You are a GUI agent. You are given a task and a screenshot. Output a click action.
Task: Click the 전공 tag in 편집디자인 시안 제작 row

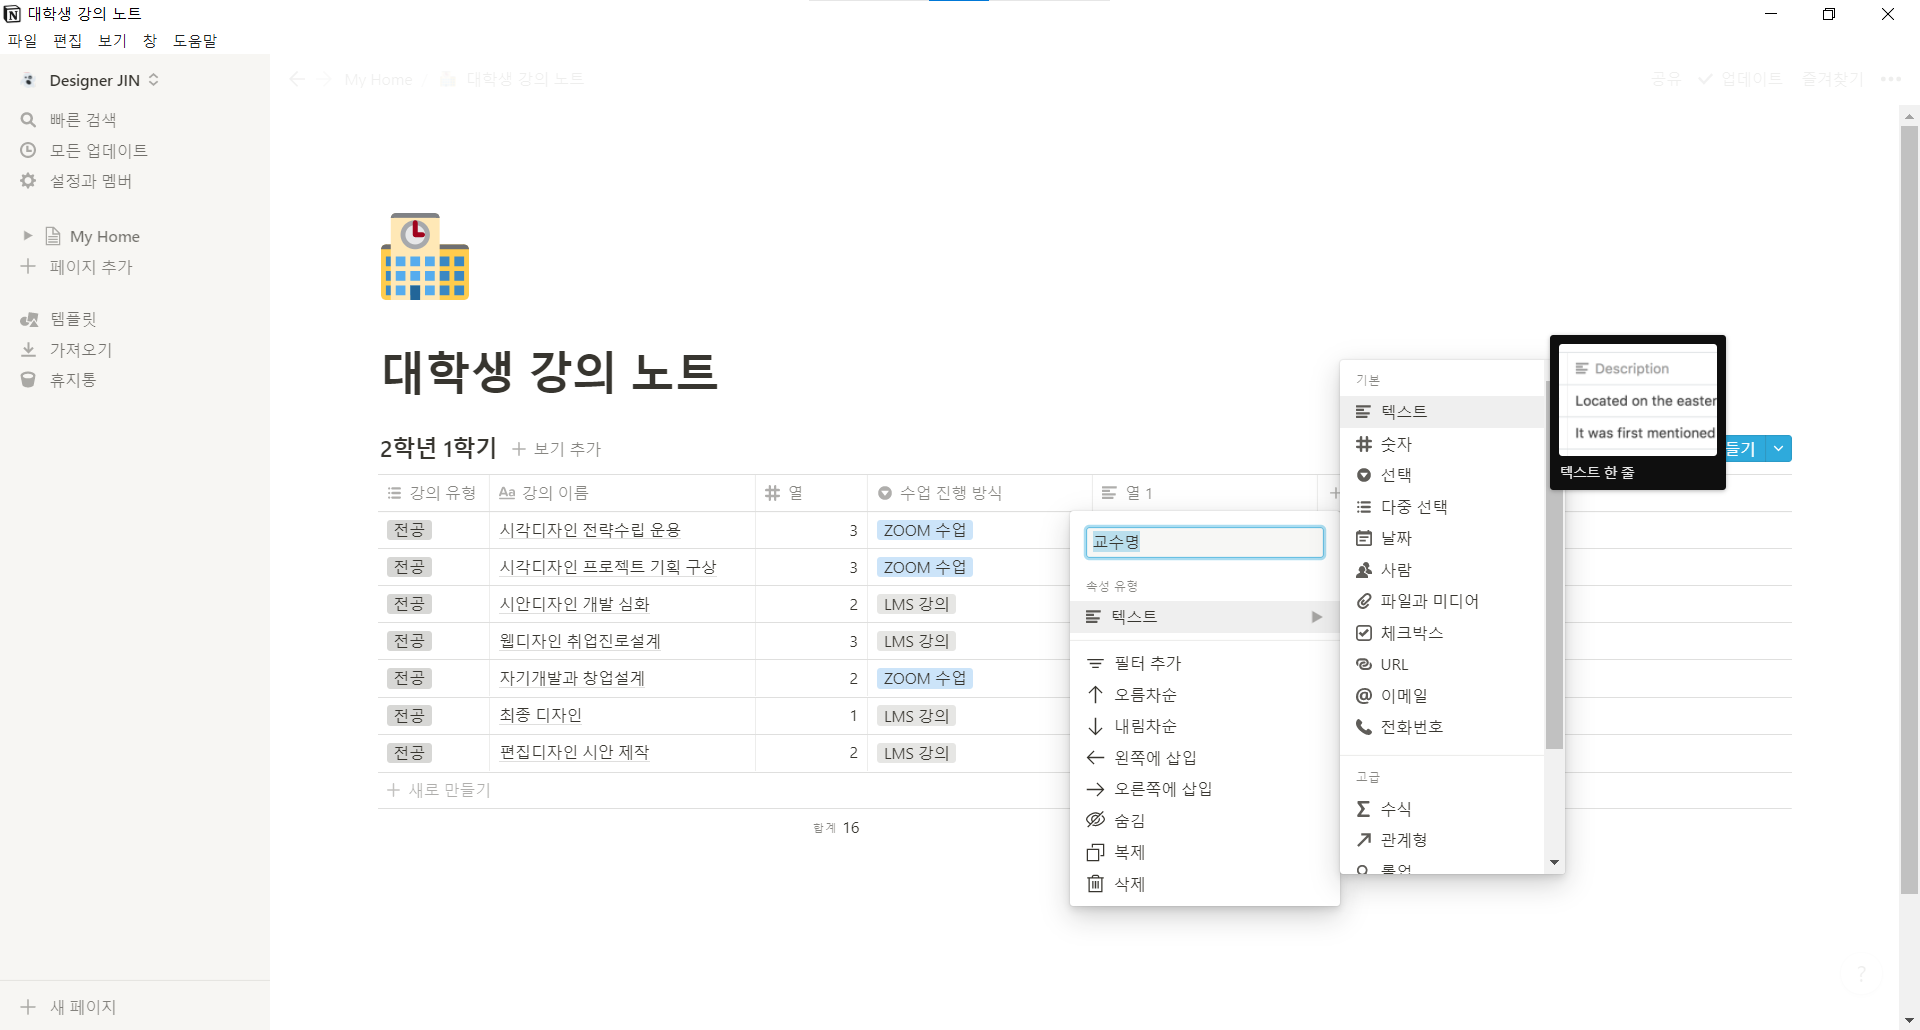(408, 753)
